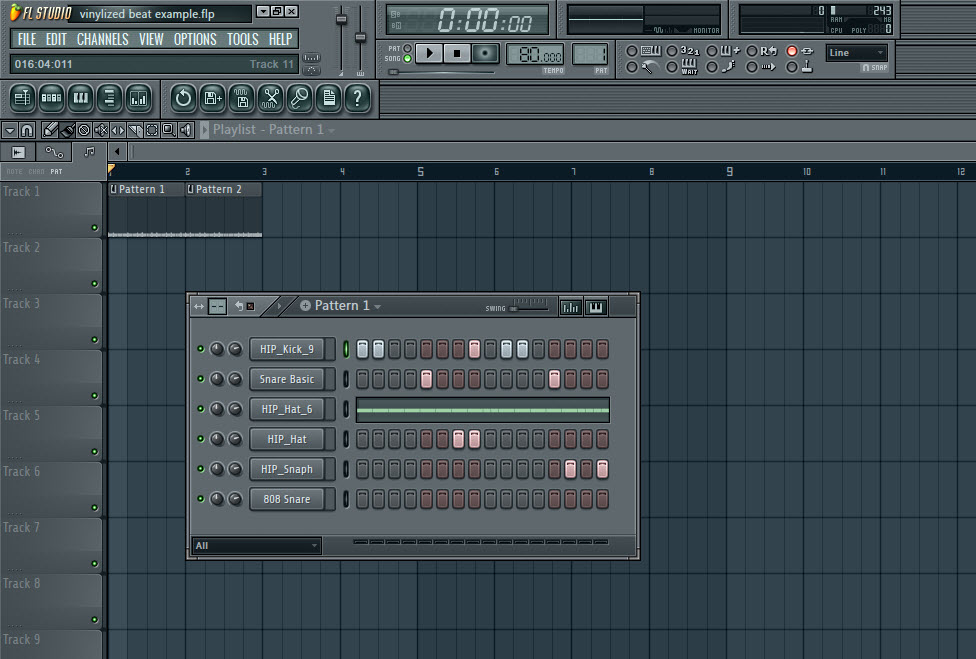Image resolution: width=976 pixels, height=659 pixels.
Task: Open OPTIONS menu
Action: 195,39
